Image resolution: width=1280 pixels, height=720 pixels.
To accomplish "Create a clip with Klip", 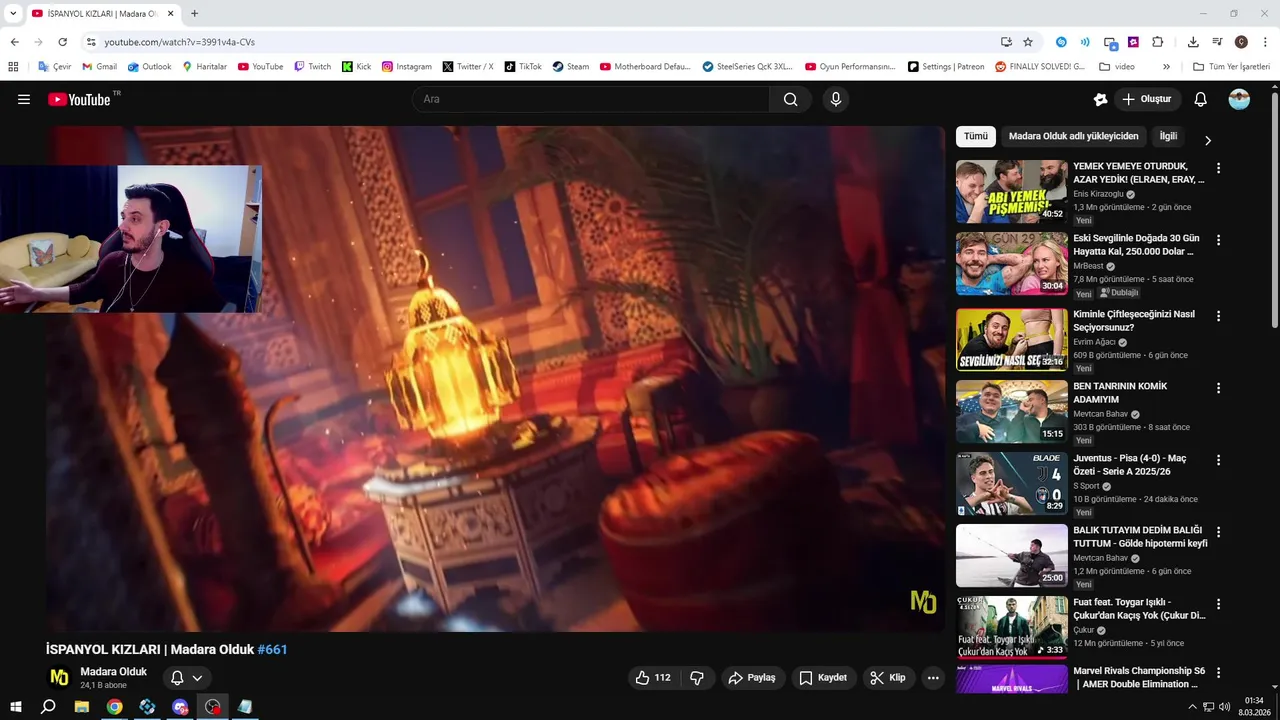I will 888,678.
